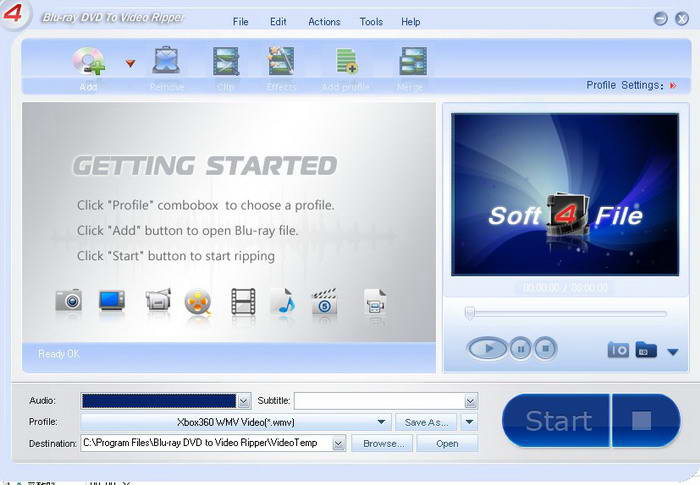Image resolution: width=700 pixels, height=485 pixels.
Task: Click the Merge toolbar icon
Action: coord(413,61)
